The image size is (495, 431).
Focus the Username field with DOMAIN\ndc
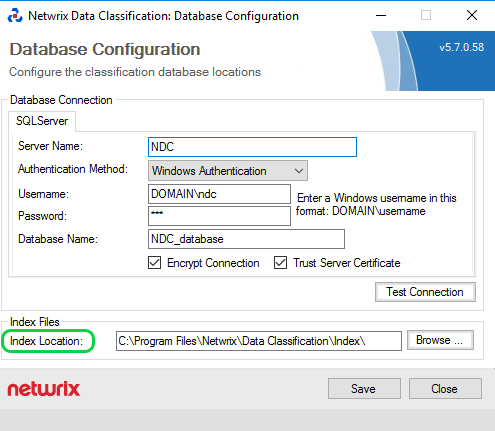tap(219, 194)
